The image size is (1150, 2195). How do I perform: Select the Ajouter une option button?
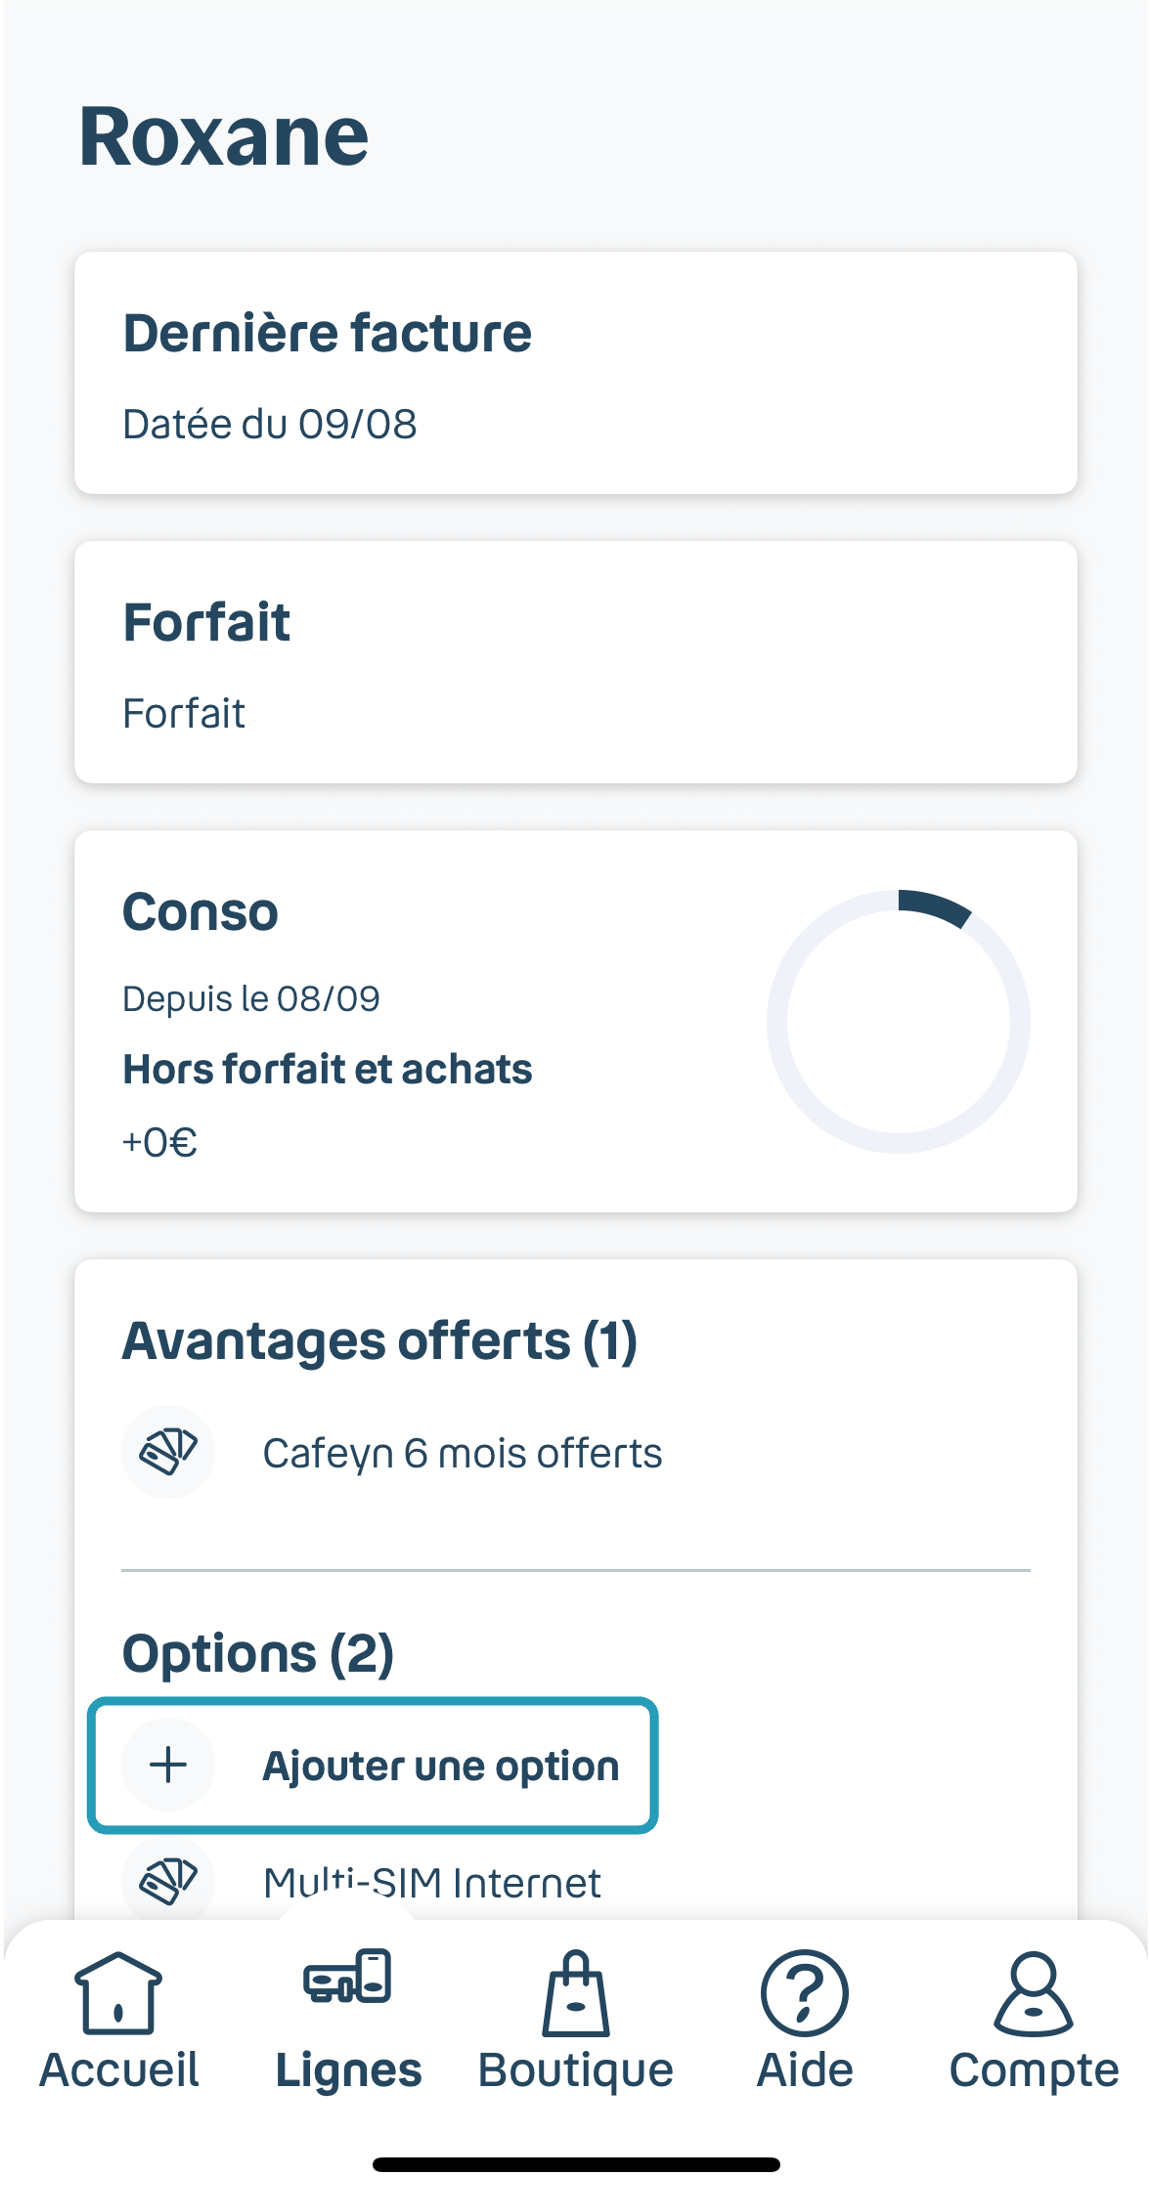coord(373,1764)
